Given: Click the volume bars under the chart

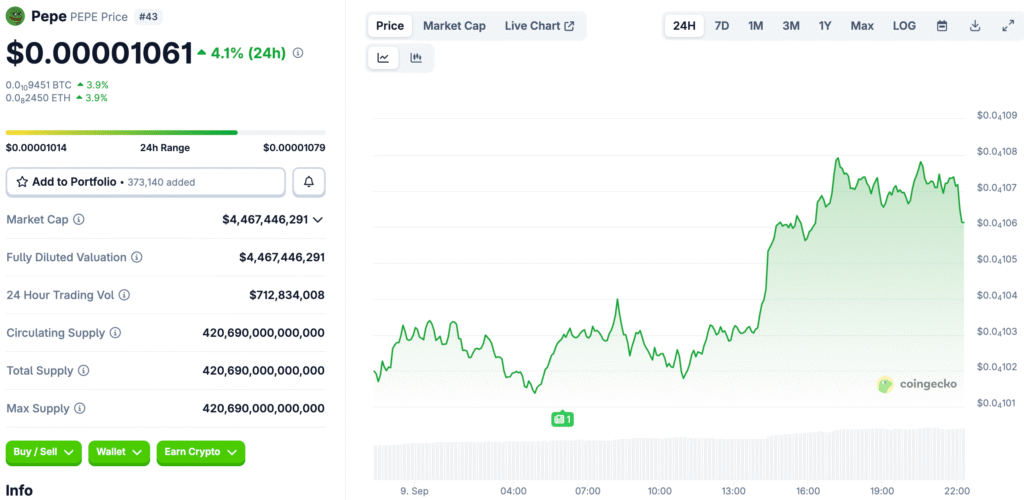Looking at the screenshot, I should click(669, 455).
